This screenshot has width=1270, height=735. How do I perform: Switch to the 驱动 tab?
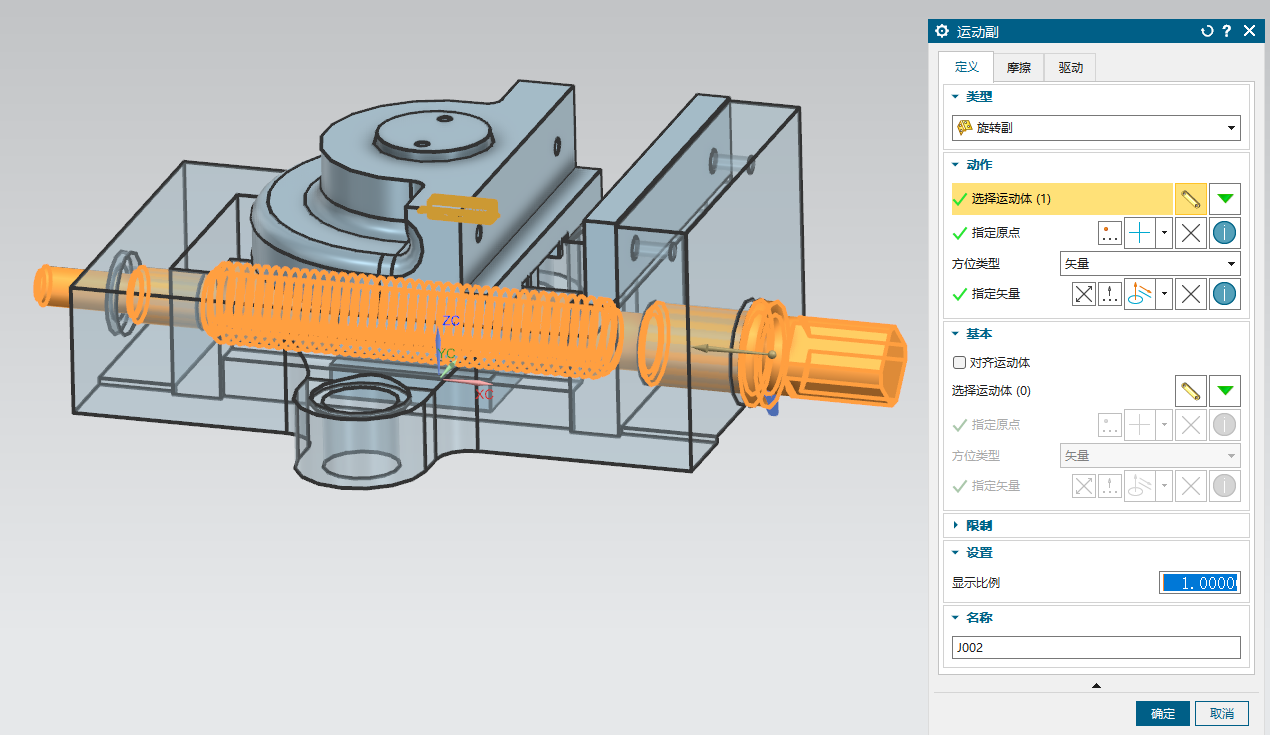[1070, 68]
